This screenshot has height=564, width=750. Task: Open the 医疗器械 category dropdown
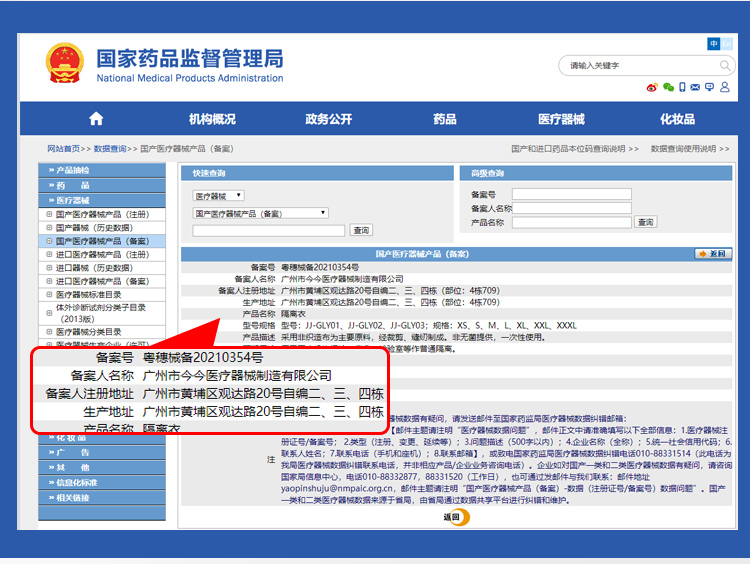pyautogui.click(x=218, y=196)
